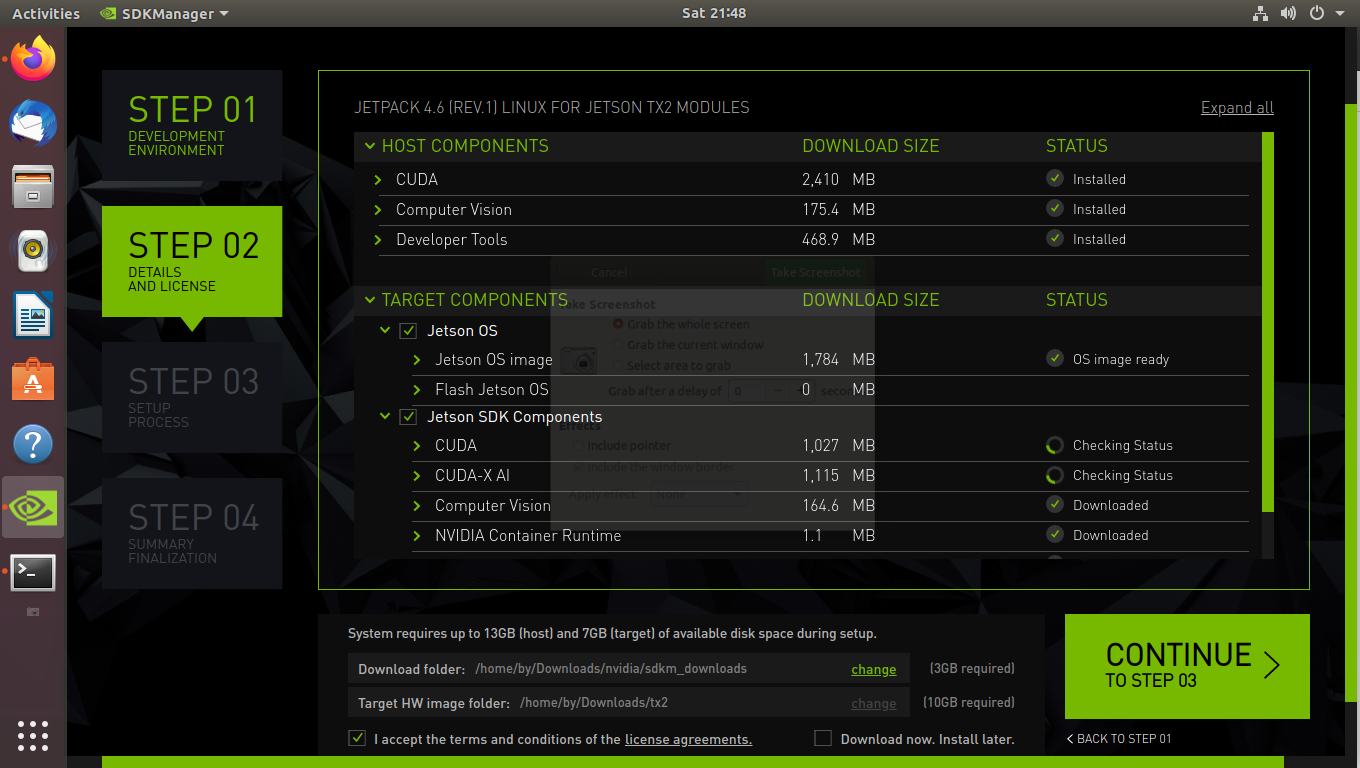Image resolution: width=1360 pixels, height=768 pixels.
Task: Expand the CUDA-X AI row
Action: click(418, 476)
